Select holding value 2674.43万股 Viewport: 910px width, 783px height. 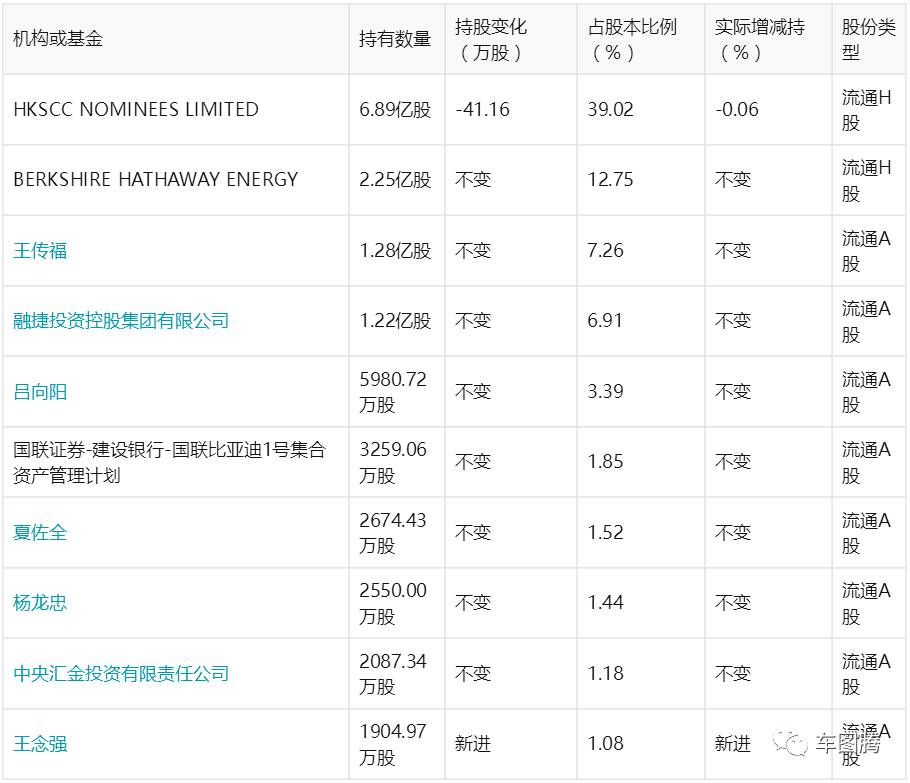click(393, 532)
